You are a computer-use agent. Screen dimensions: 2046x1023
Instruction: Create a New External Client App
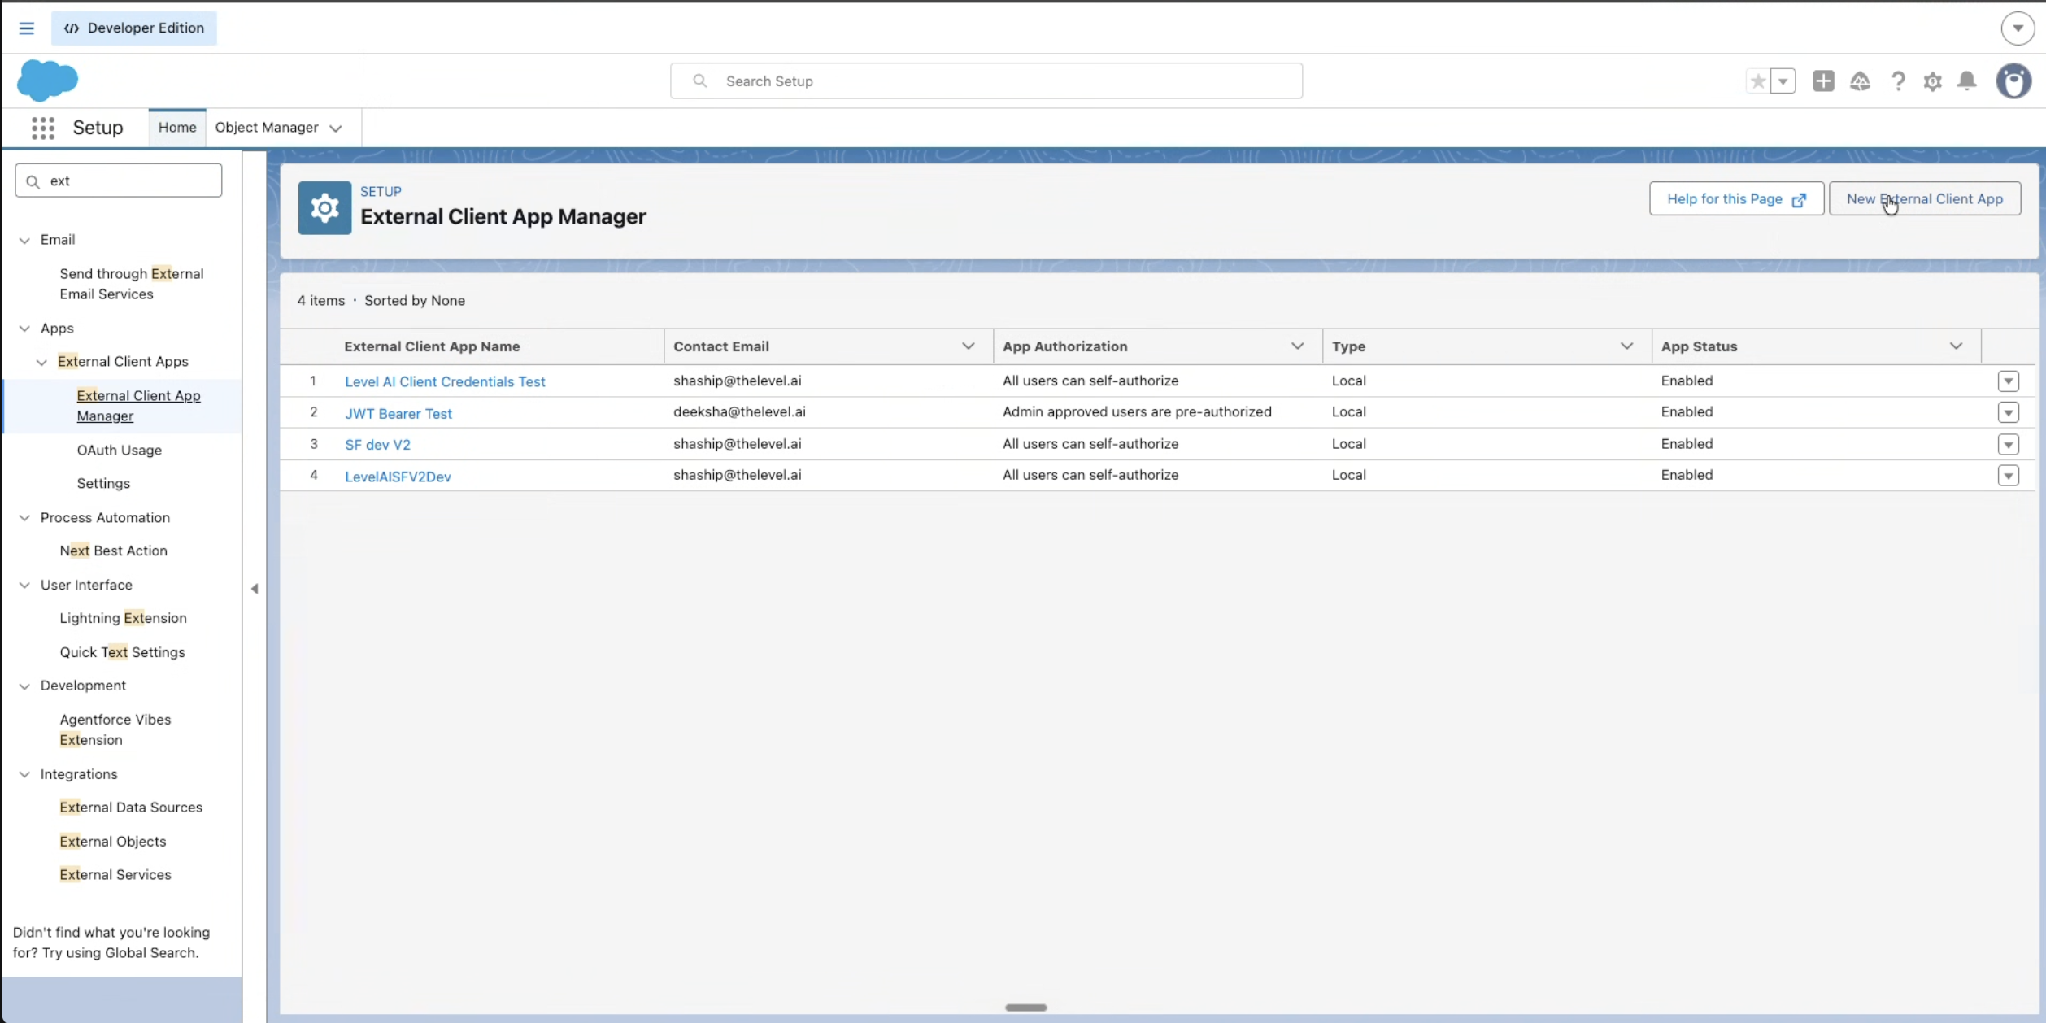(1924, 199)
